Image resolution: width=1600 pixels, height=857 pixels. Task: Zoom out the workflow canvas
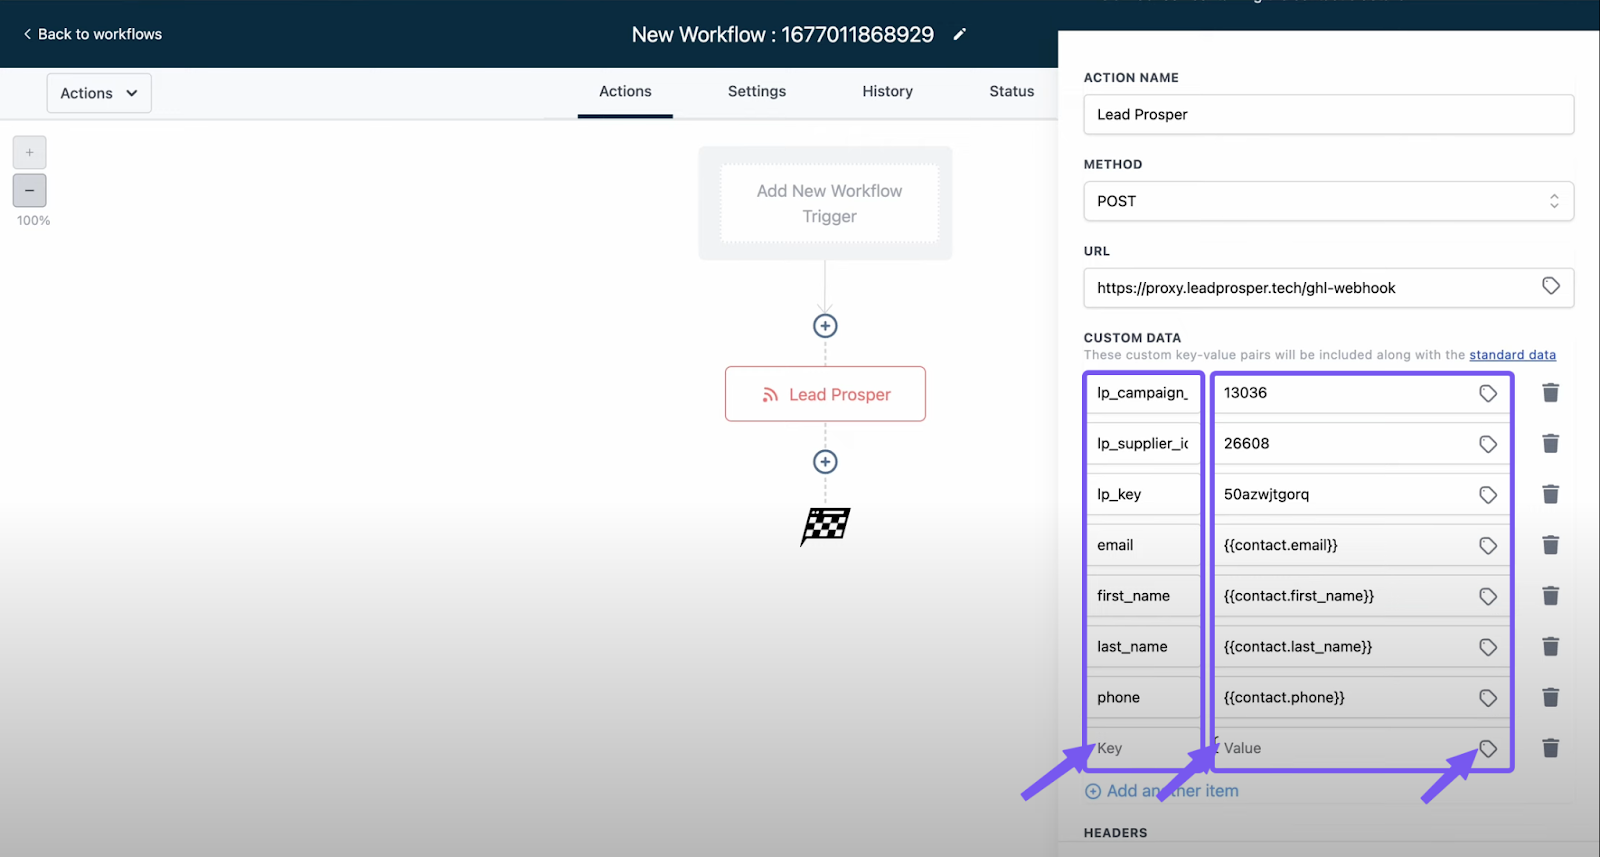[x=30, y=190]
